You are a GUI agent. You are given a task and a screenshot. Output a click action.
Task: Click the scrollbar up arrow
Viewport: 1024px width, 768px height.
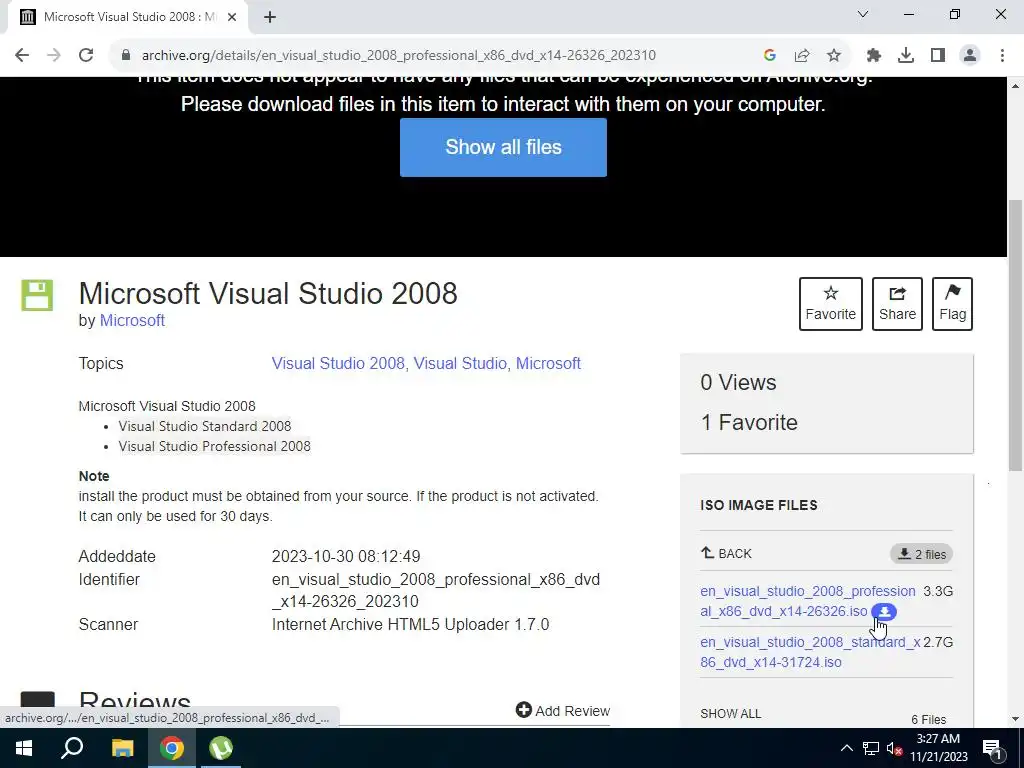pyautogui.click(x=1015, y=86)
